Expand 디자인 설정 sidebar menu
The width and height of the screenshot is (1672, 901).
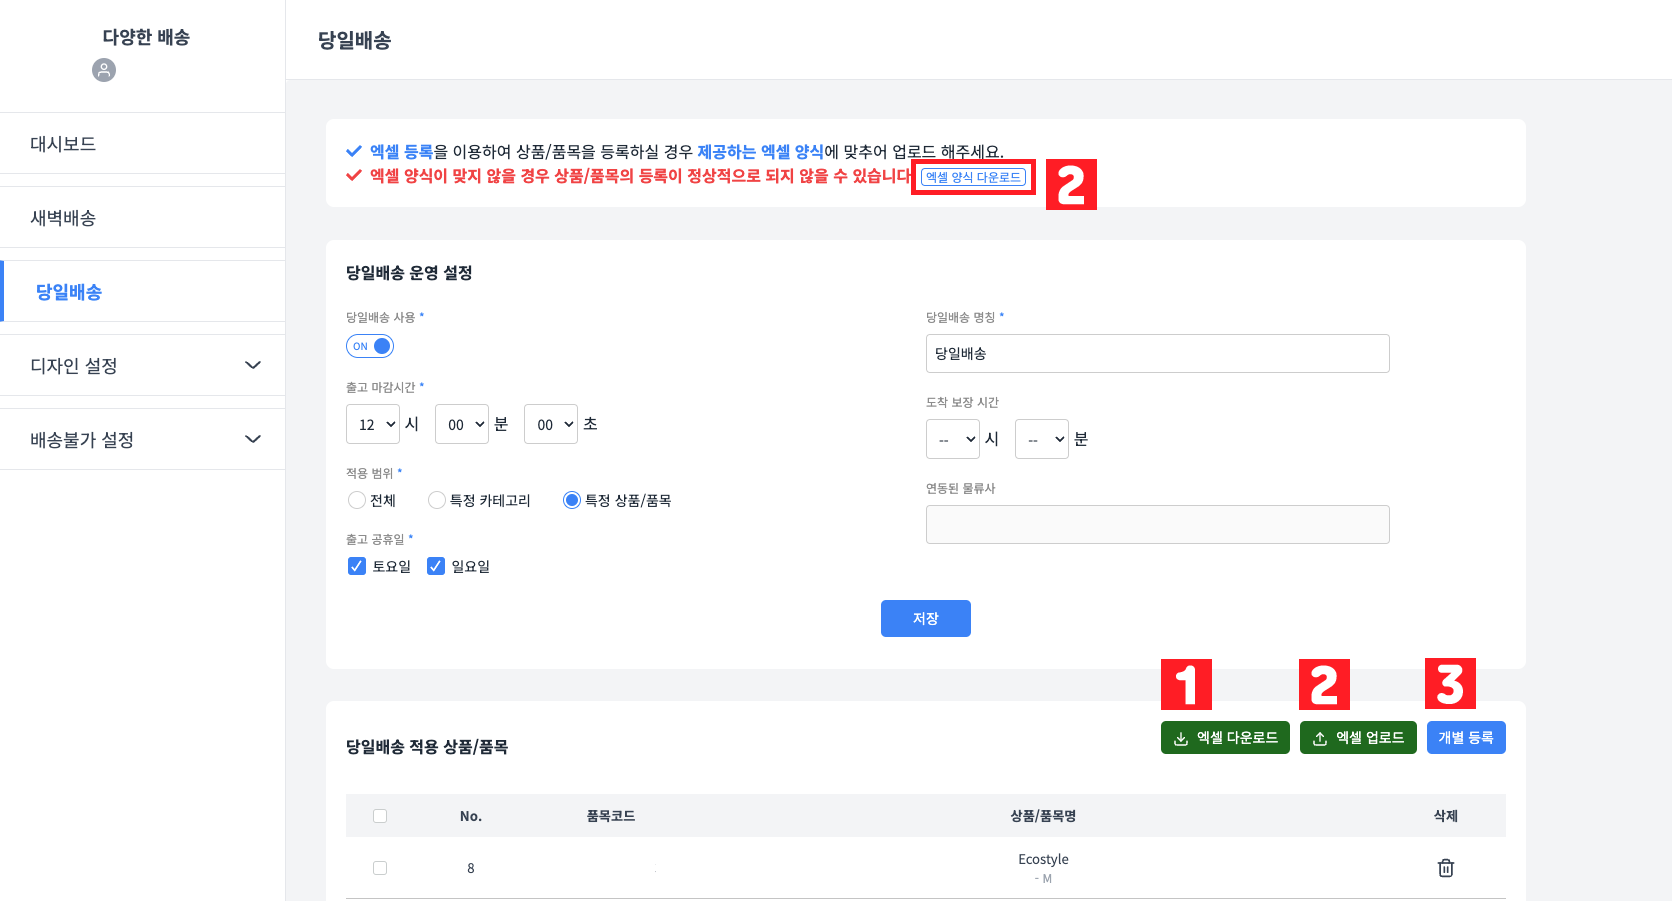(142, 366)
